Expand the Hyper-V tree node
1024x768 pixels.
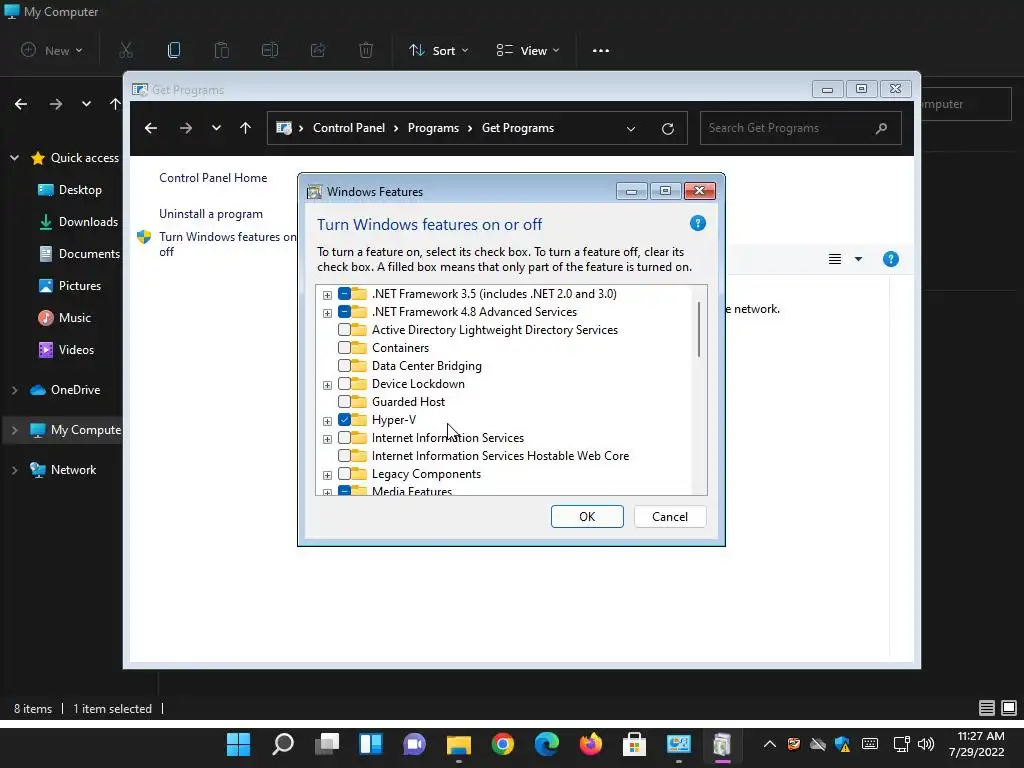[x=327, y=421]
